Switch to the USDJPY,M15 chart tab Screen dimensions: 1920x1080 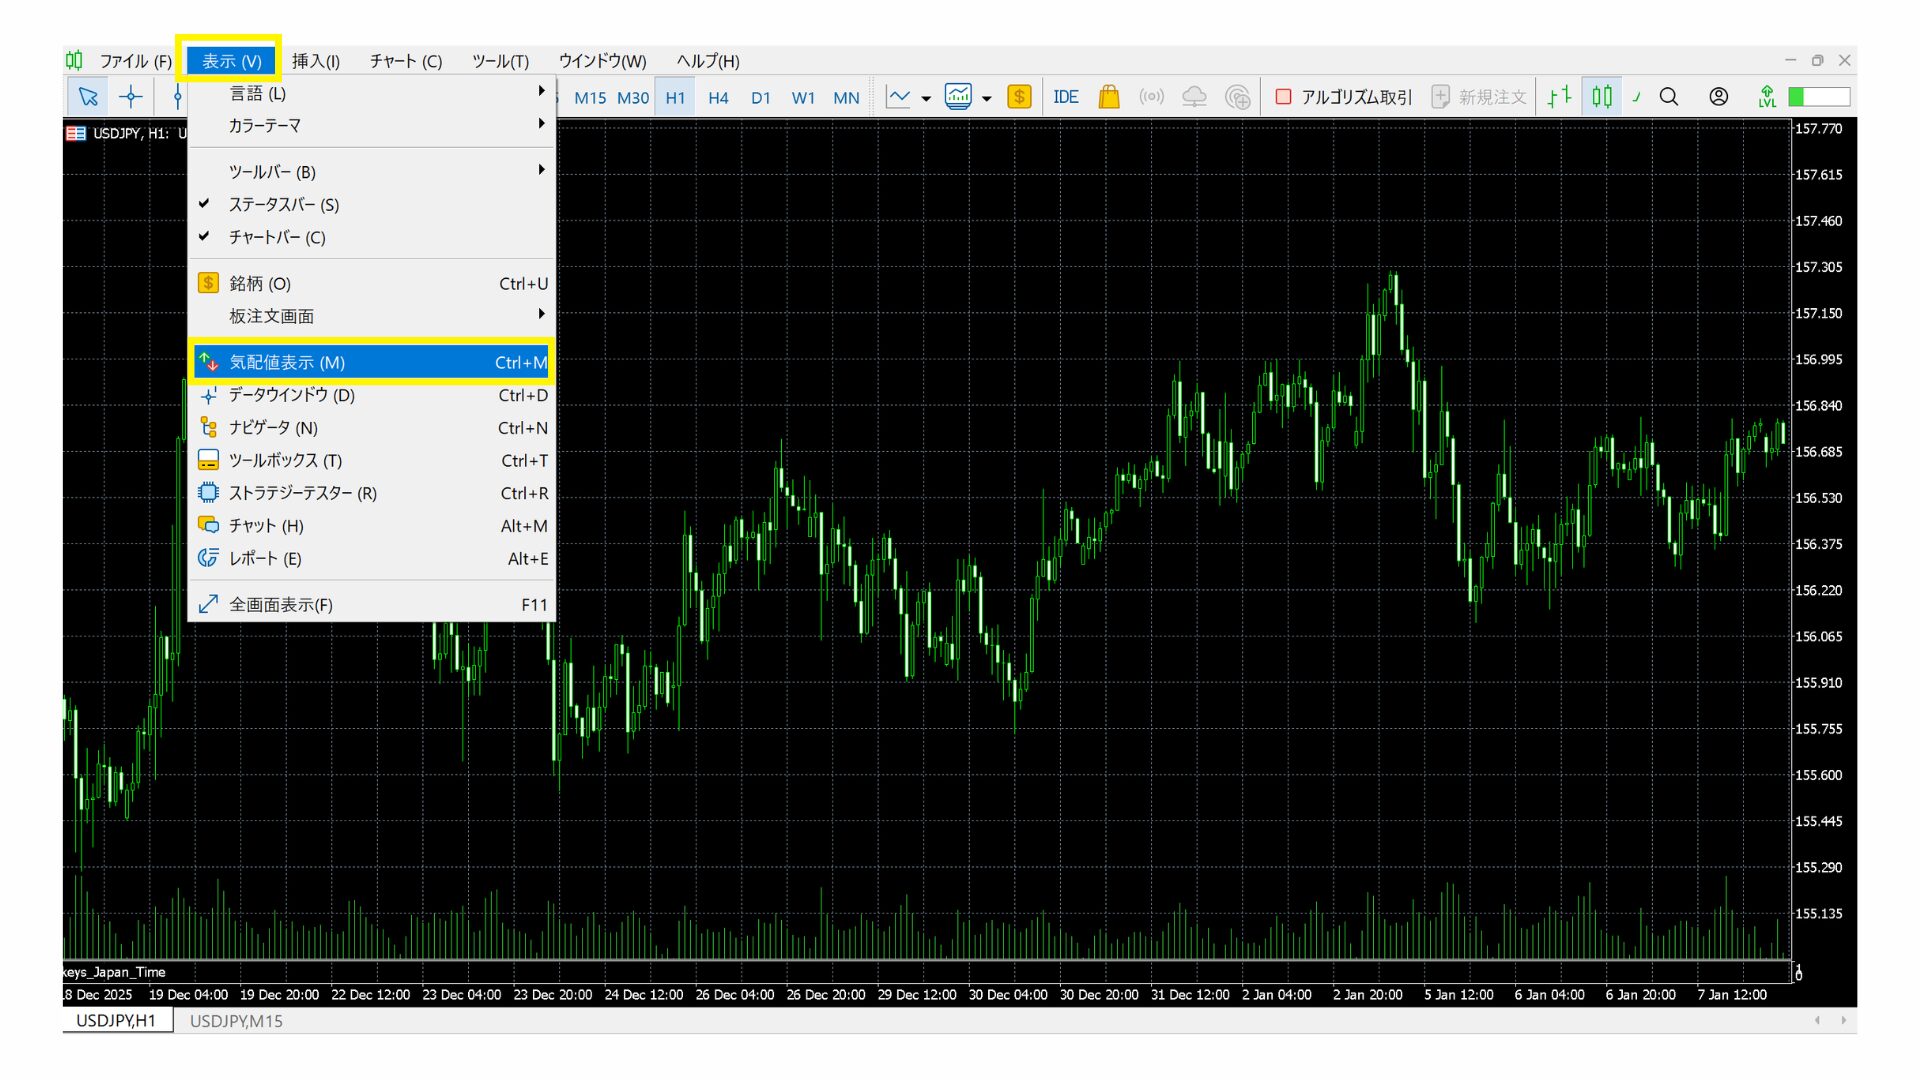click(x=236, y=1021)
